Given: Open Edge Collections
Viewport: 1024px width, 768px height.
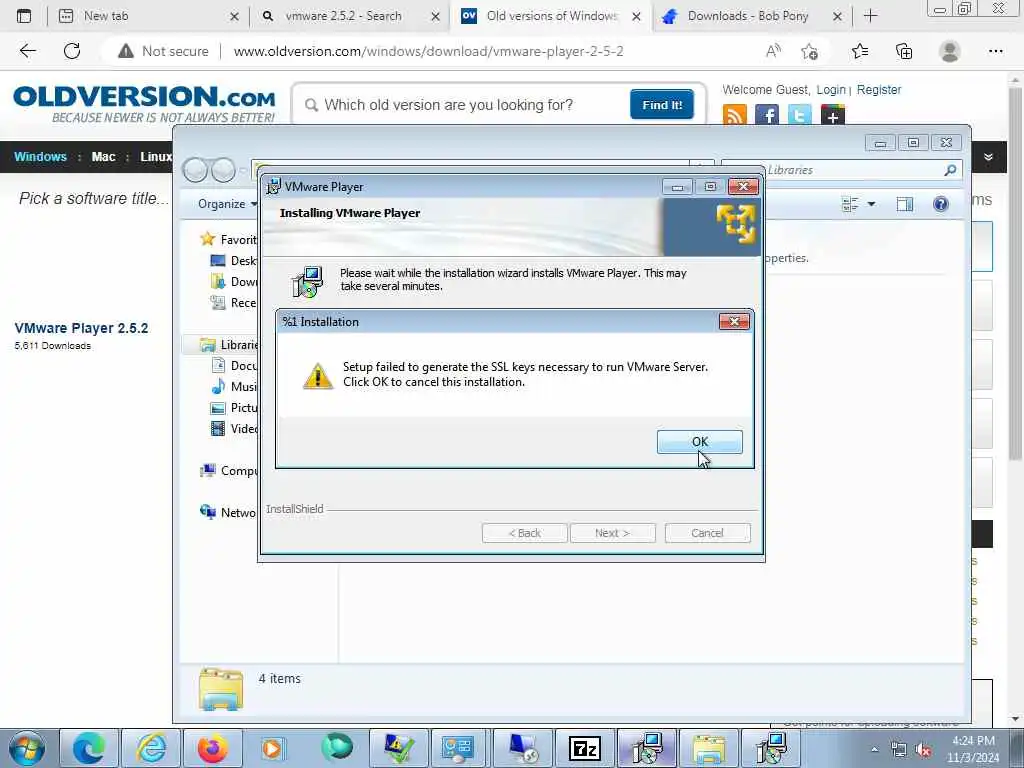Looking at the screenshot, I should [904, 51].
